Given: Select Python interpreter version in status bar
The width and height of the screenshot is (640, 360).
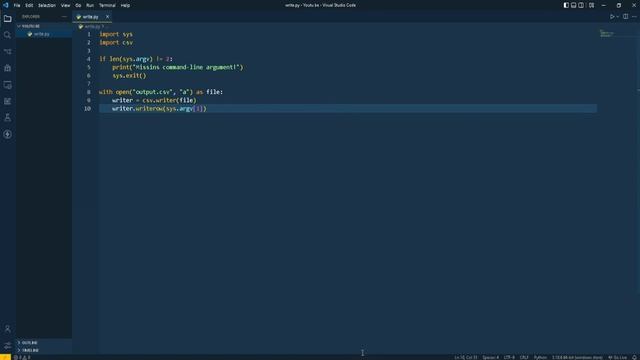Looking at the screenshot, I should coord(577,357).
